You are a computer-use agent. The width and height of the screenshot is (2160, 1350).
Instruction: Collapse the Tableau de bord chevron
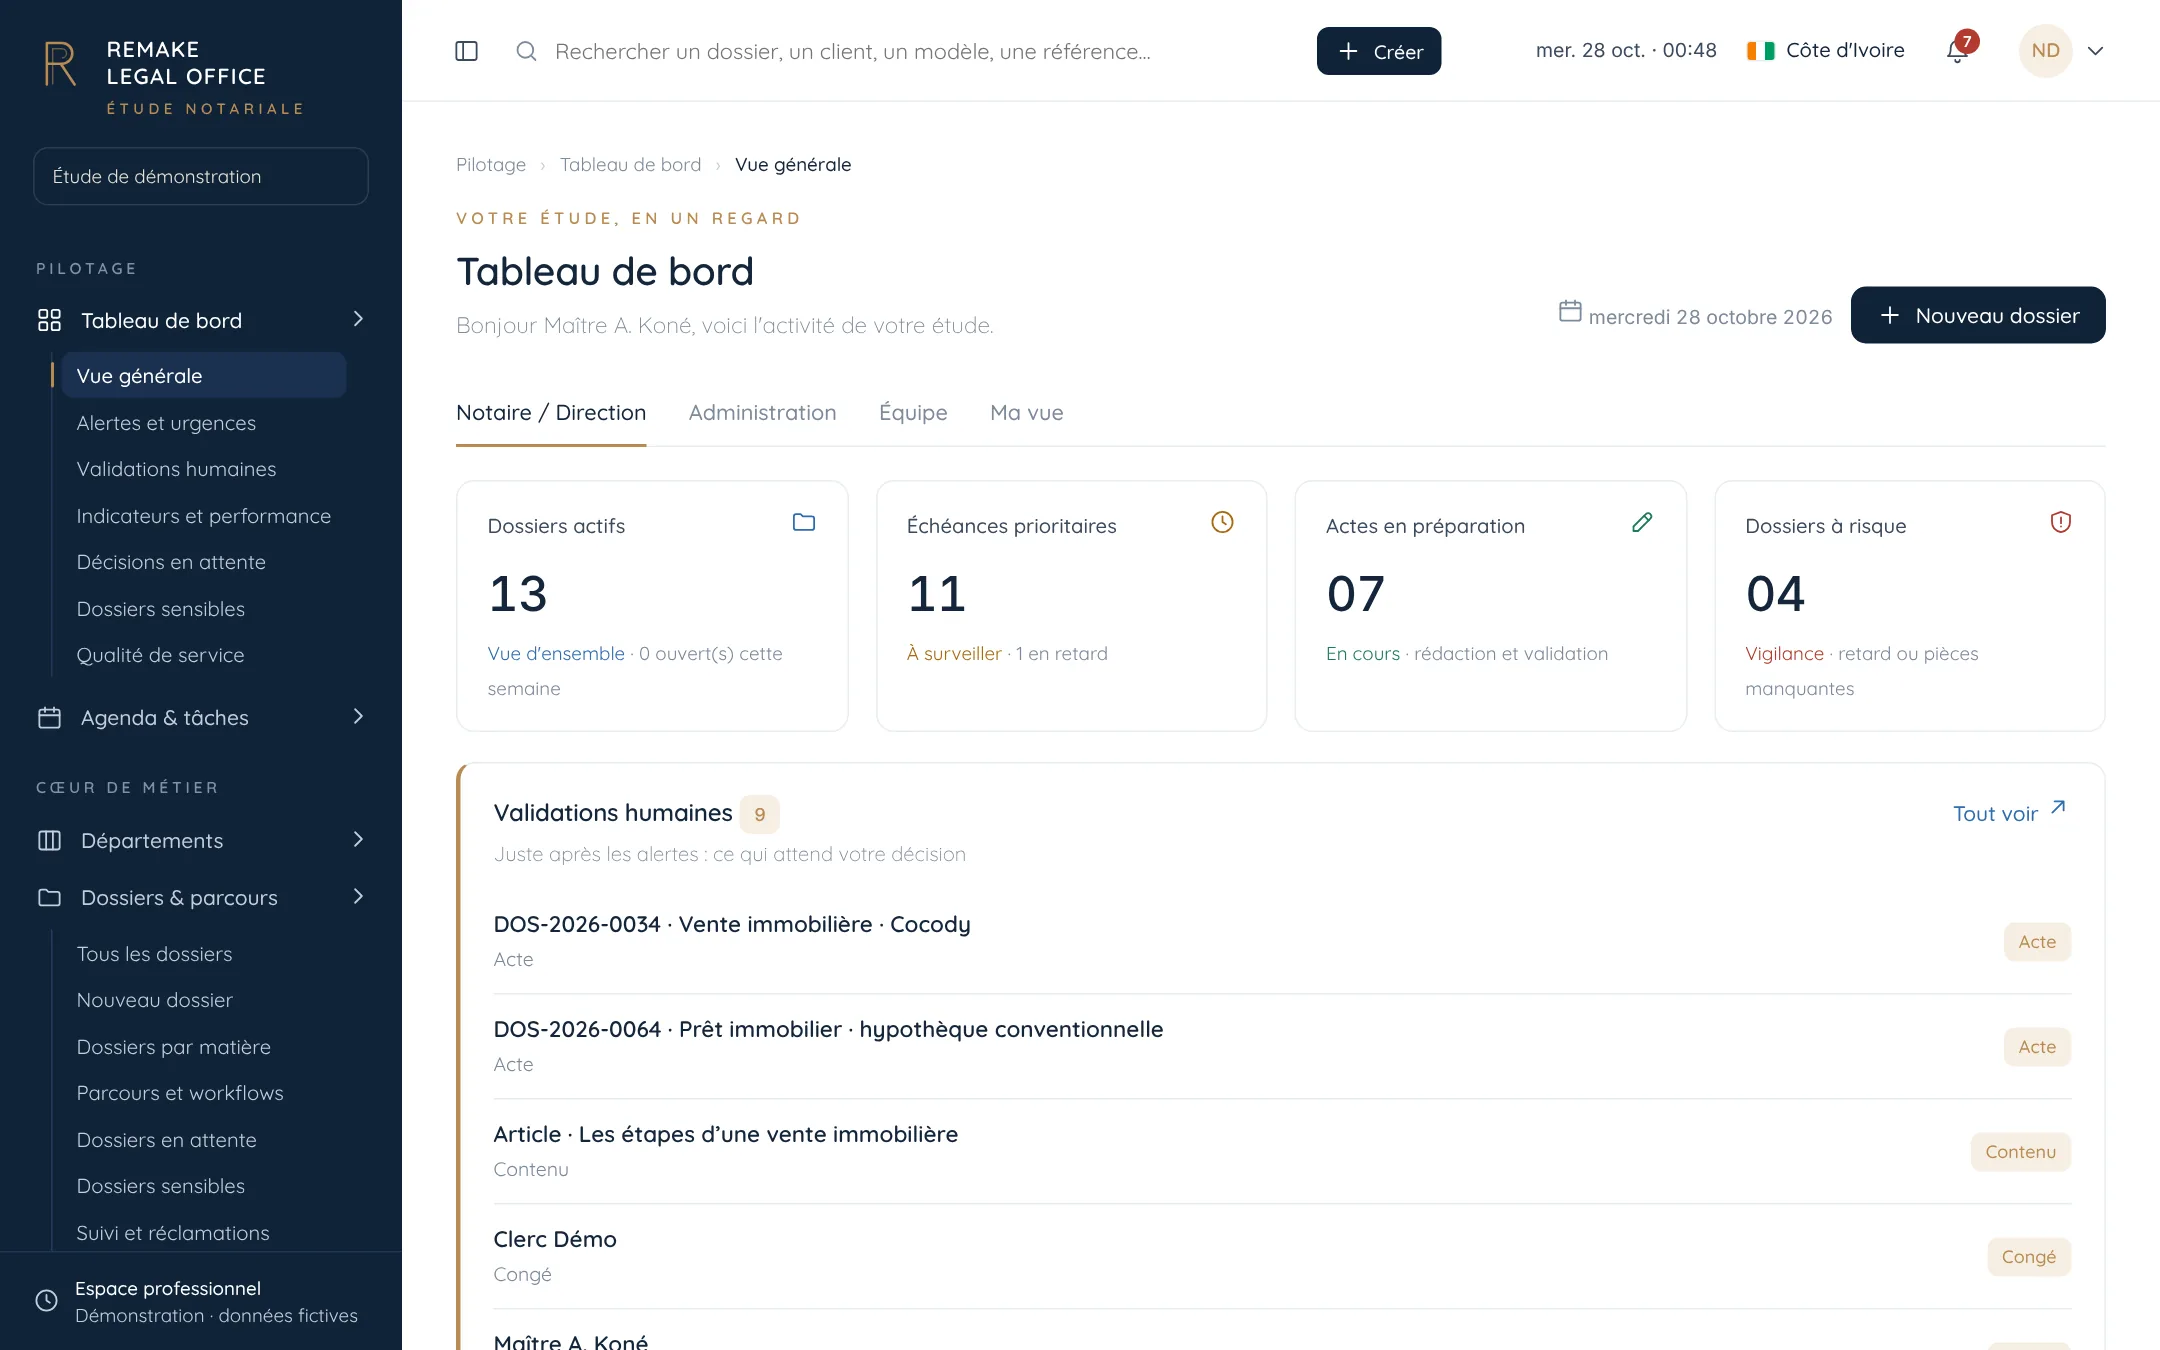(358, 319)
